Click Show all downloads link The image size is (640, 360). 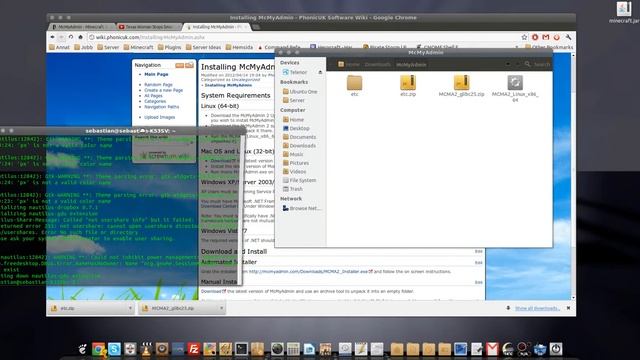tap(537, 308)
